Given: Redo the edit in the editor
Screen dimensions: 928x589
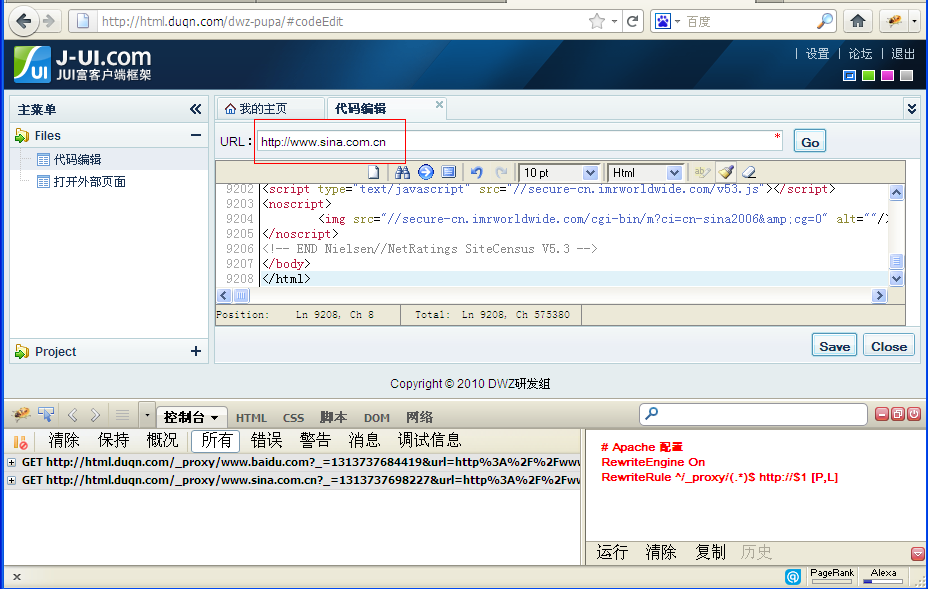Looking at the screenshot, I should point(501,172).
